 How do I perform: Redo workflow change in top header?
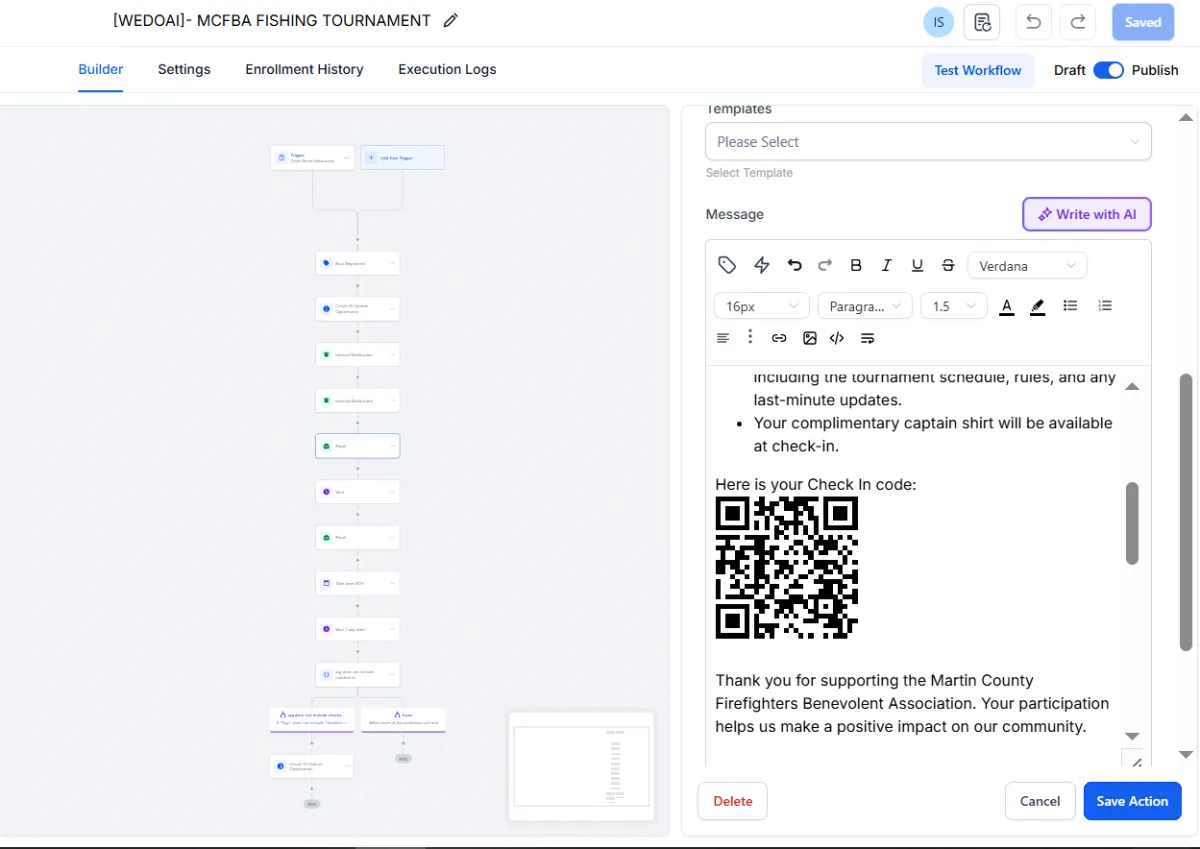click(x=1078, y=22)
